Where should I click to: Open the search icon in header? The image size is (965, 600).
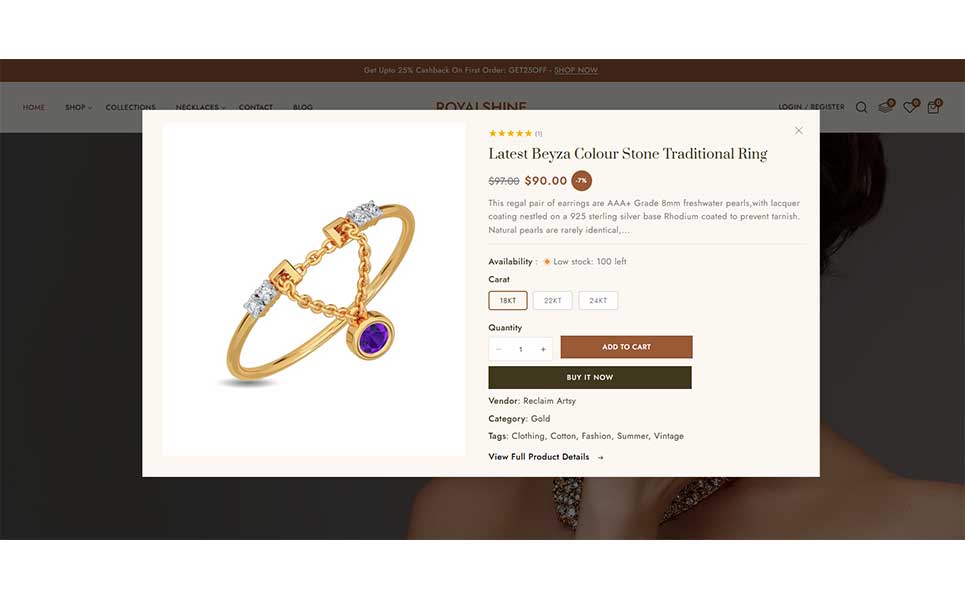(x=862, y=108)
